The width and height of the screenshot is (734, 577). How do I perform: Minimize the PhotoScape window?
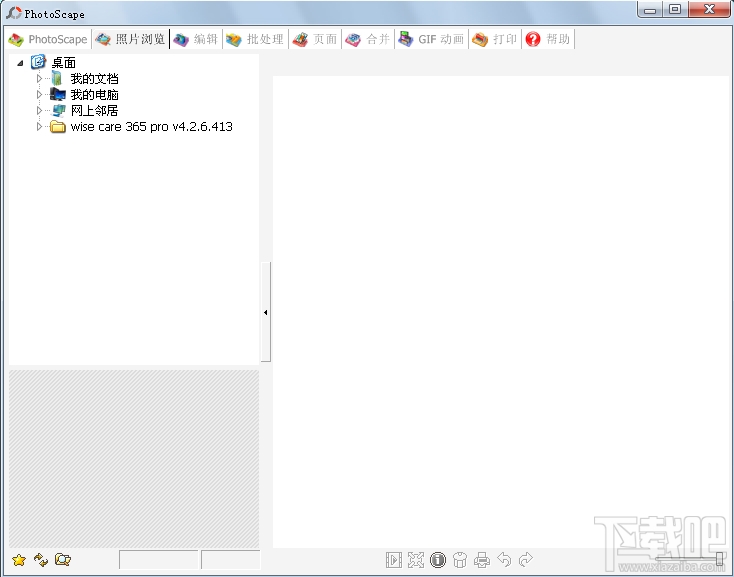pyautogui.click(x=650, y=9)
